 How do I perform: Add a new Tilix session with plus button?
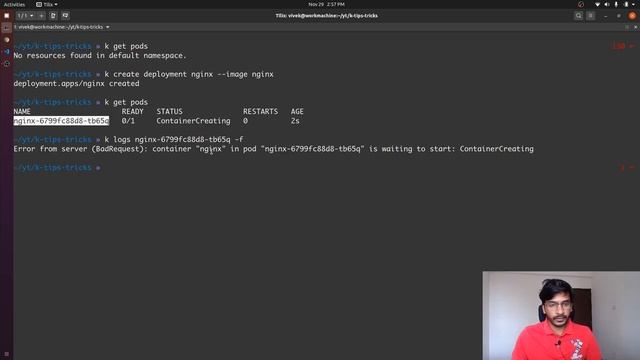pyautogui.click(x=42, y=16)
